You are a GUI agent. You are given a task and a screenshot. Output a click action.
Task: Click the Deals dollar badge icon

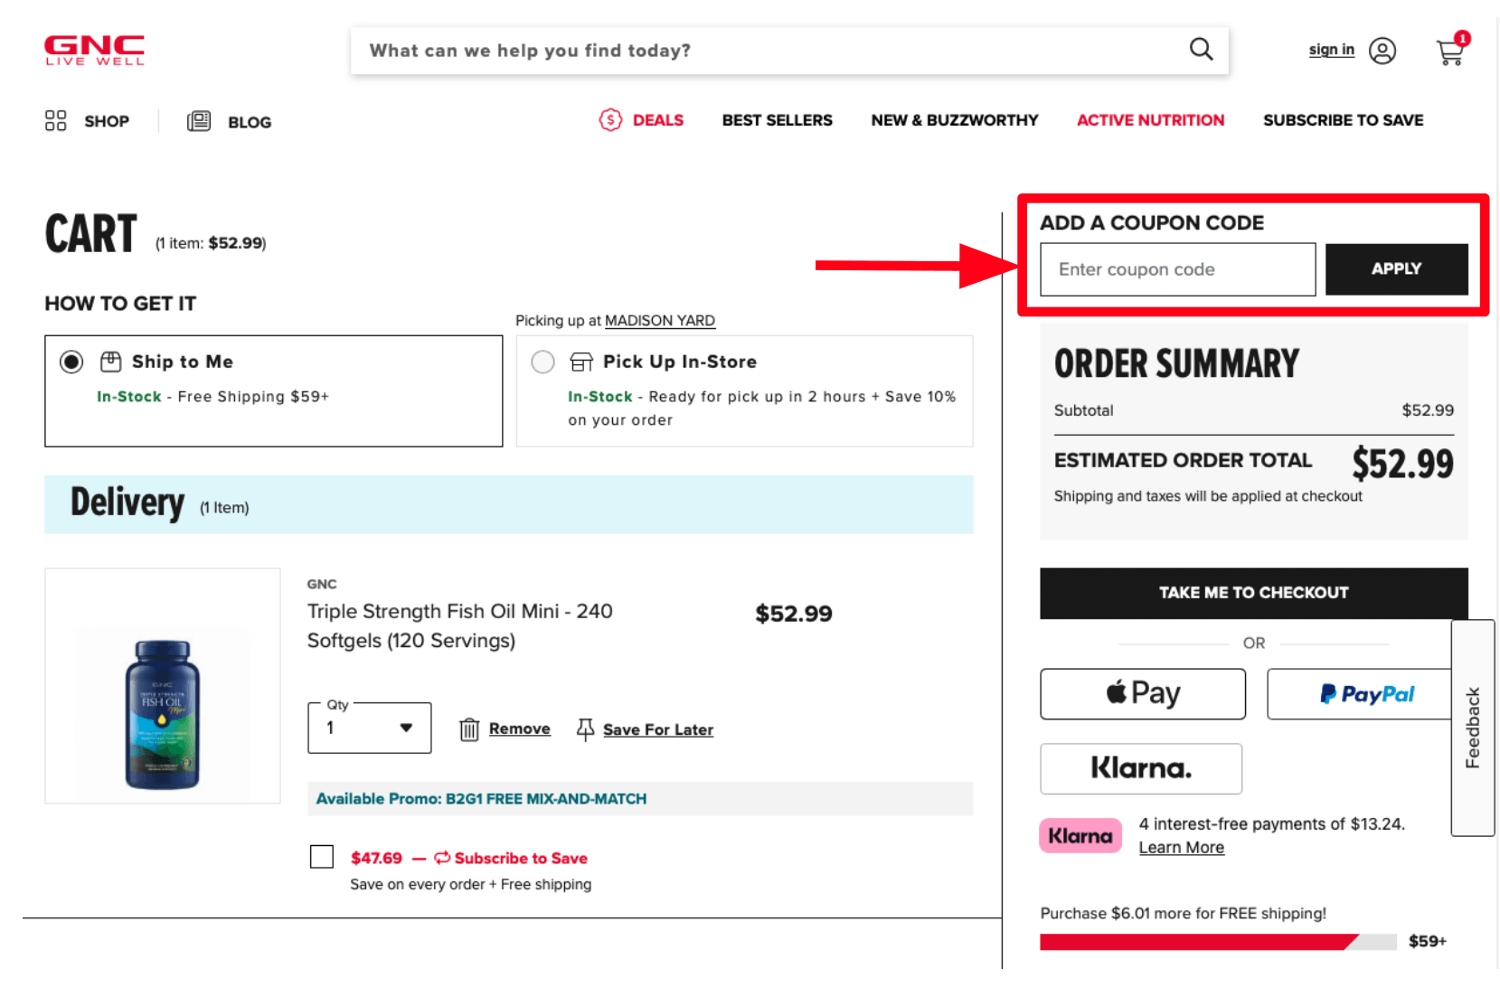(x=610, y=120)
